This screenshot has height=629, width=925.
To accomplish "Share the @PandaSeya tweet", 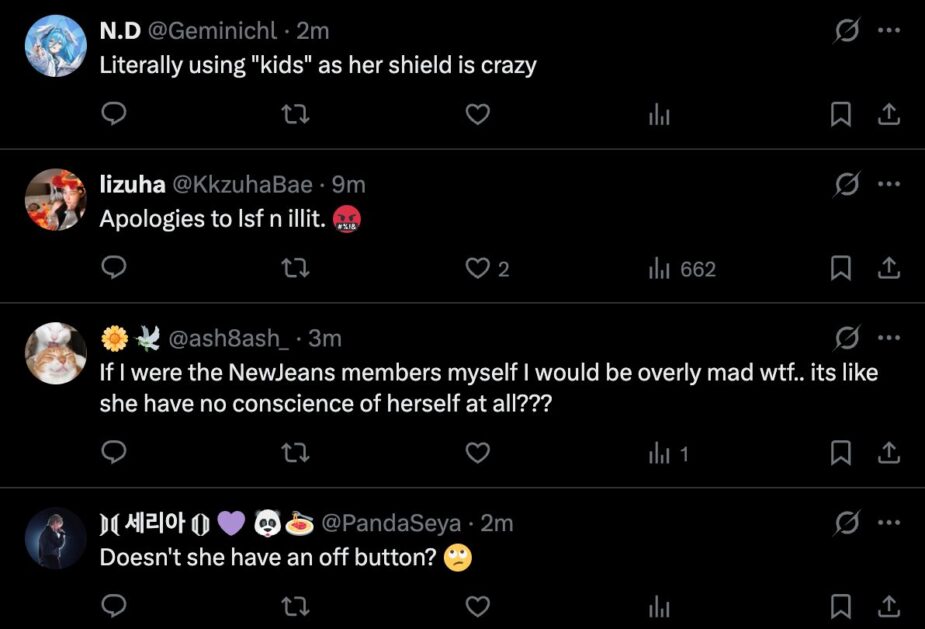I will (x=887, y=607).
